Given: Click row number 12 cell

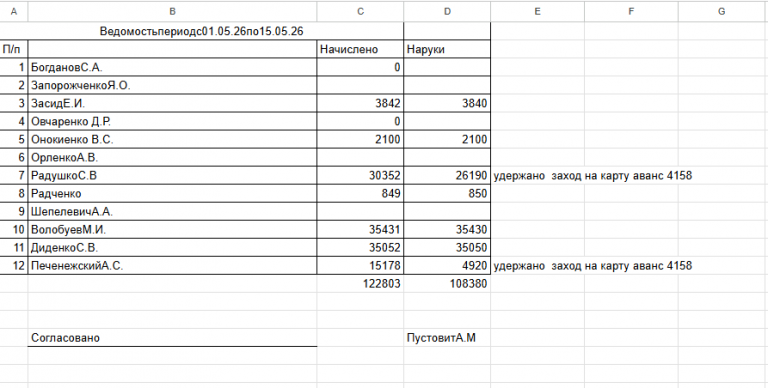Looking at the screenshot, I should pyautogui.click(x=14, y=266).
